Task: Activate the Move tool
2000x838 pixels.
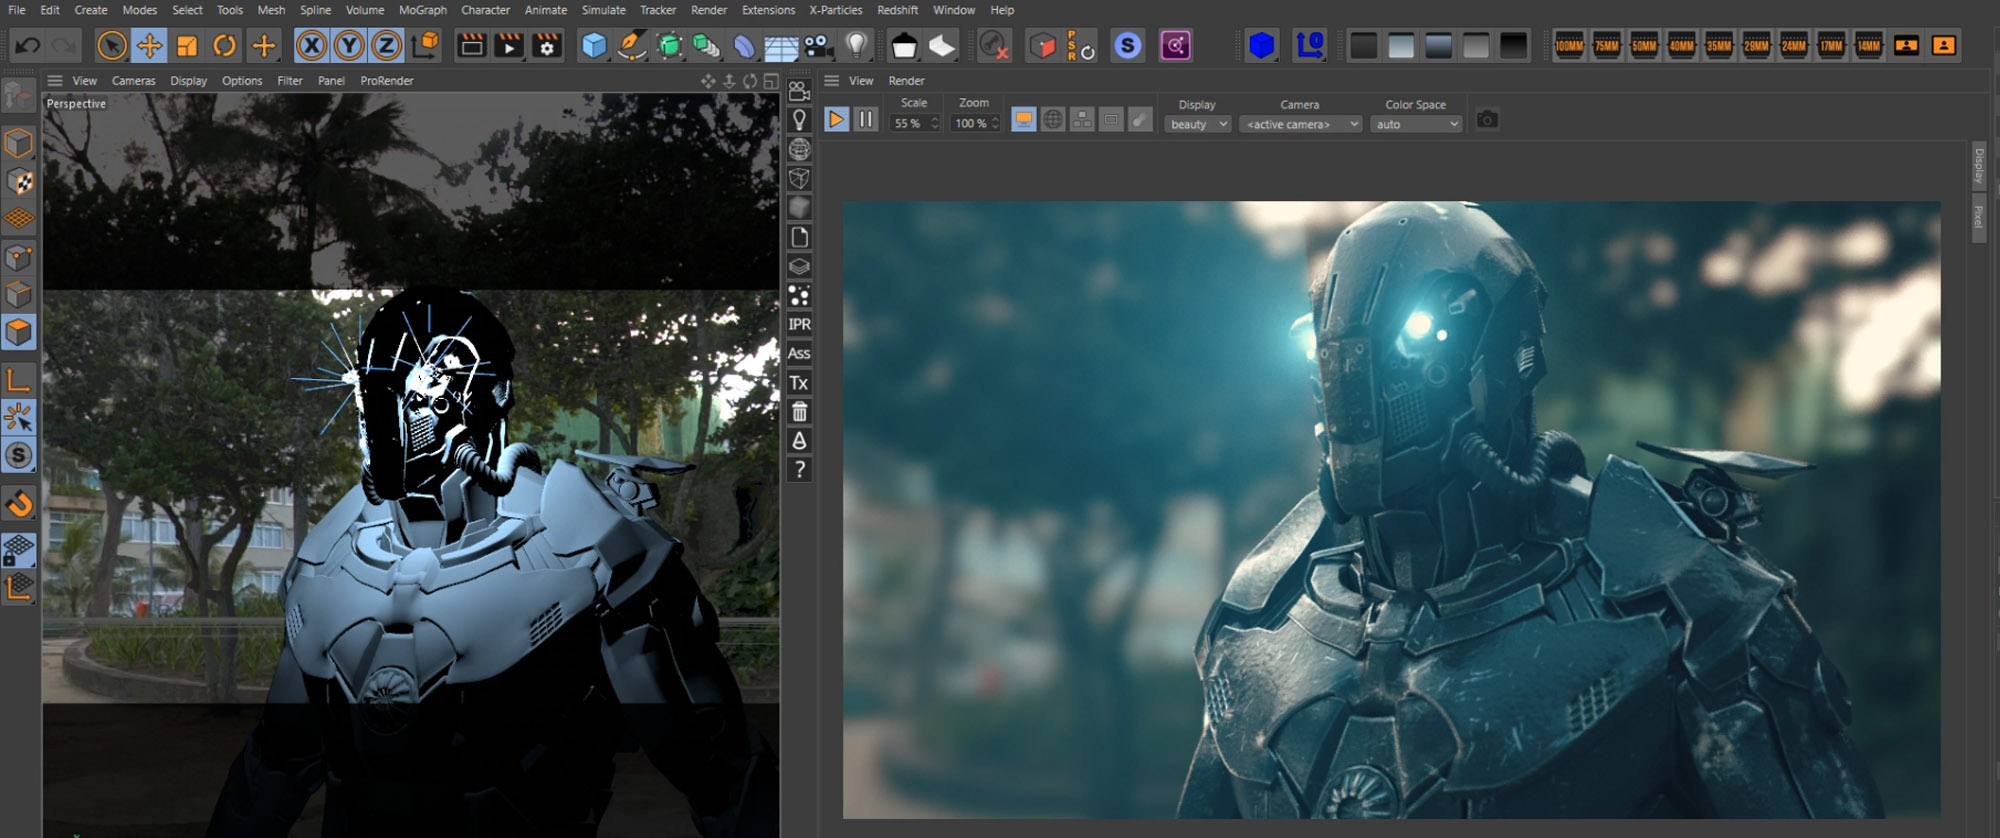Action: (149, 45)
